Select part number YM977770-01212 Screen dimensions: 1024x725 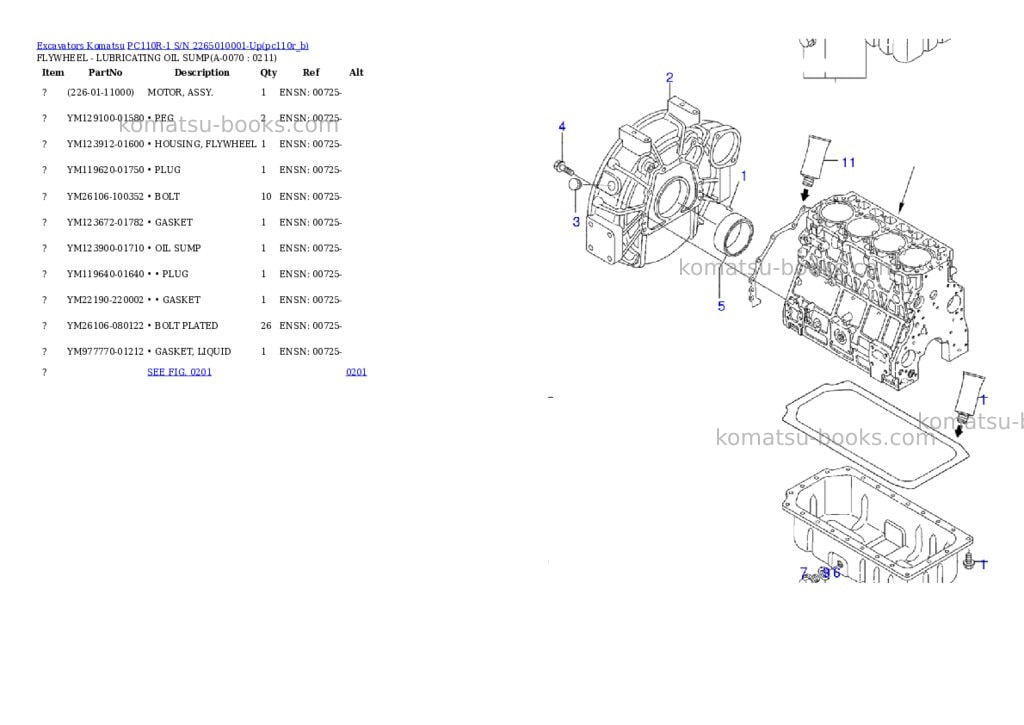(x=105, y=352)
